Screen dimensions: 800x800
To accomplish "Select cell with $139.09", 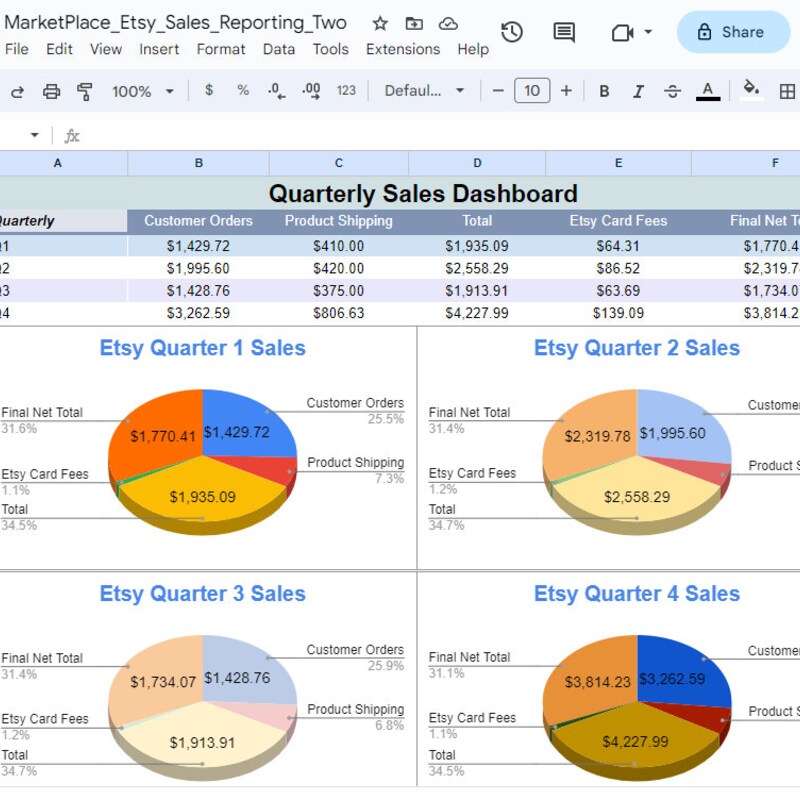I will pyautogui.click(x=618, y=313).
